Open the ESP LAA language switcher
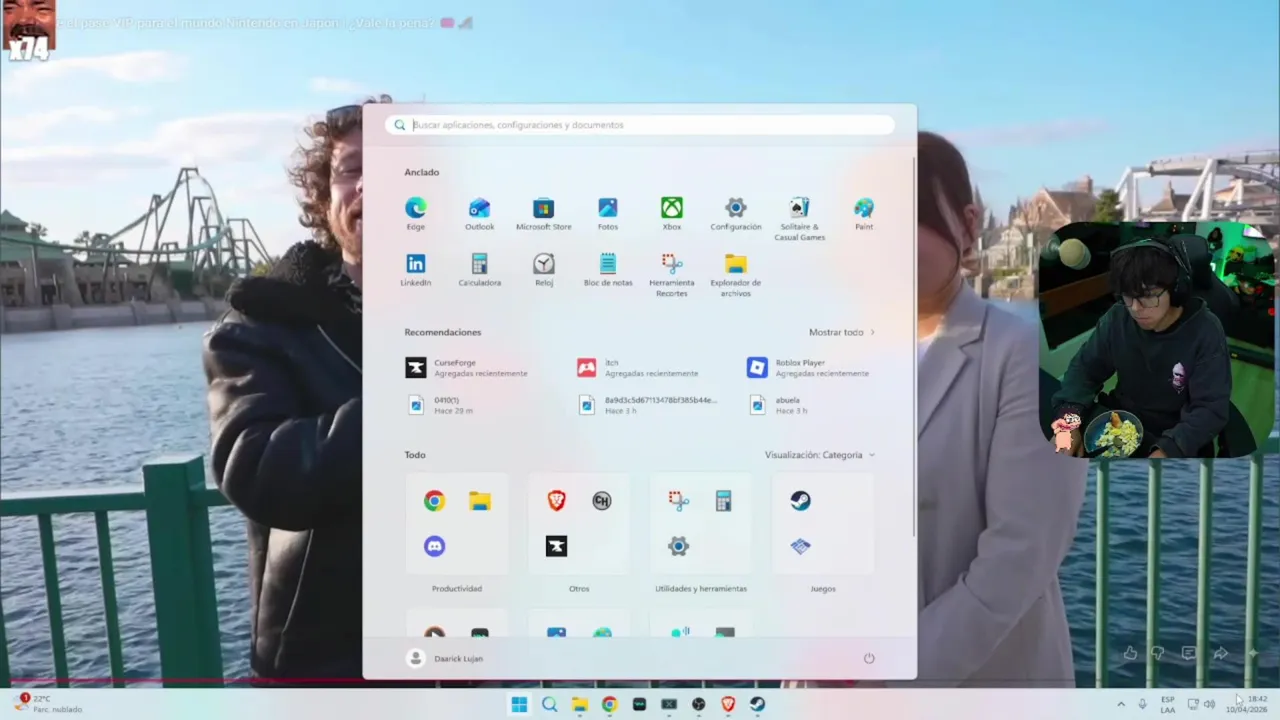The width and height of the screenshot is (1280, 720). point(1168,704)
